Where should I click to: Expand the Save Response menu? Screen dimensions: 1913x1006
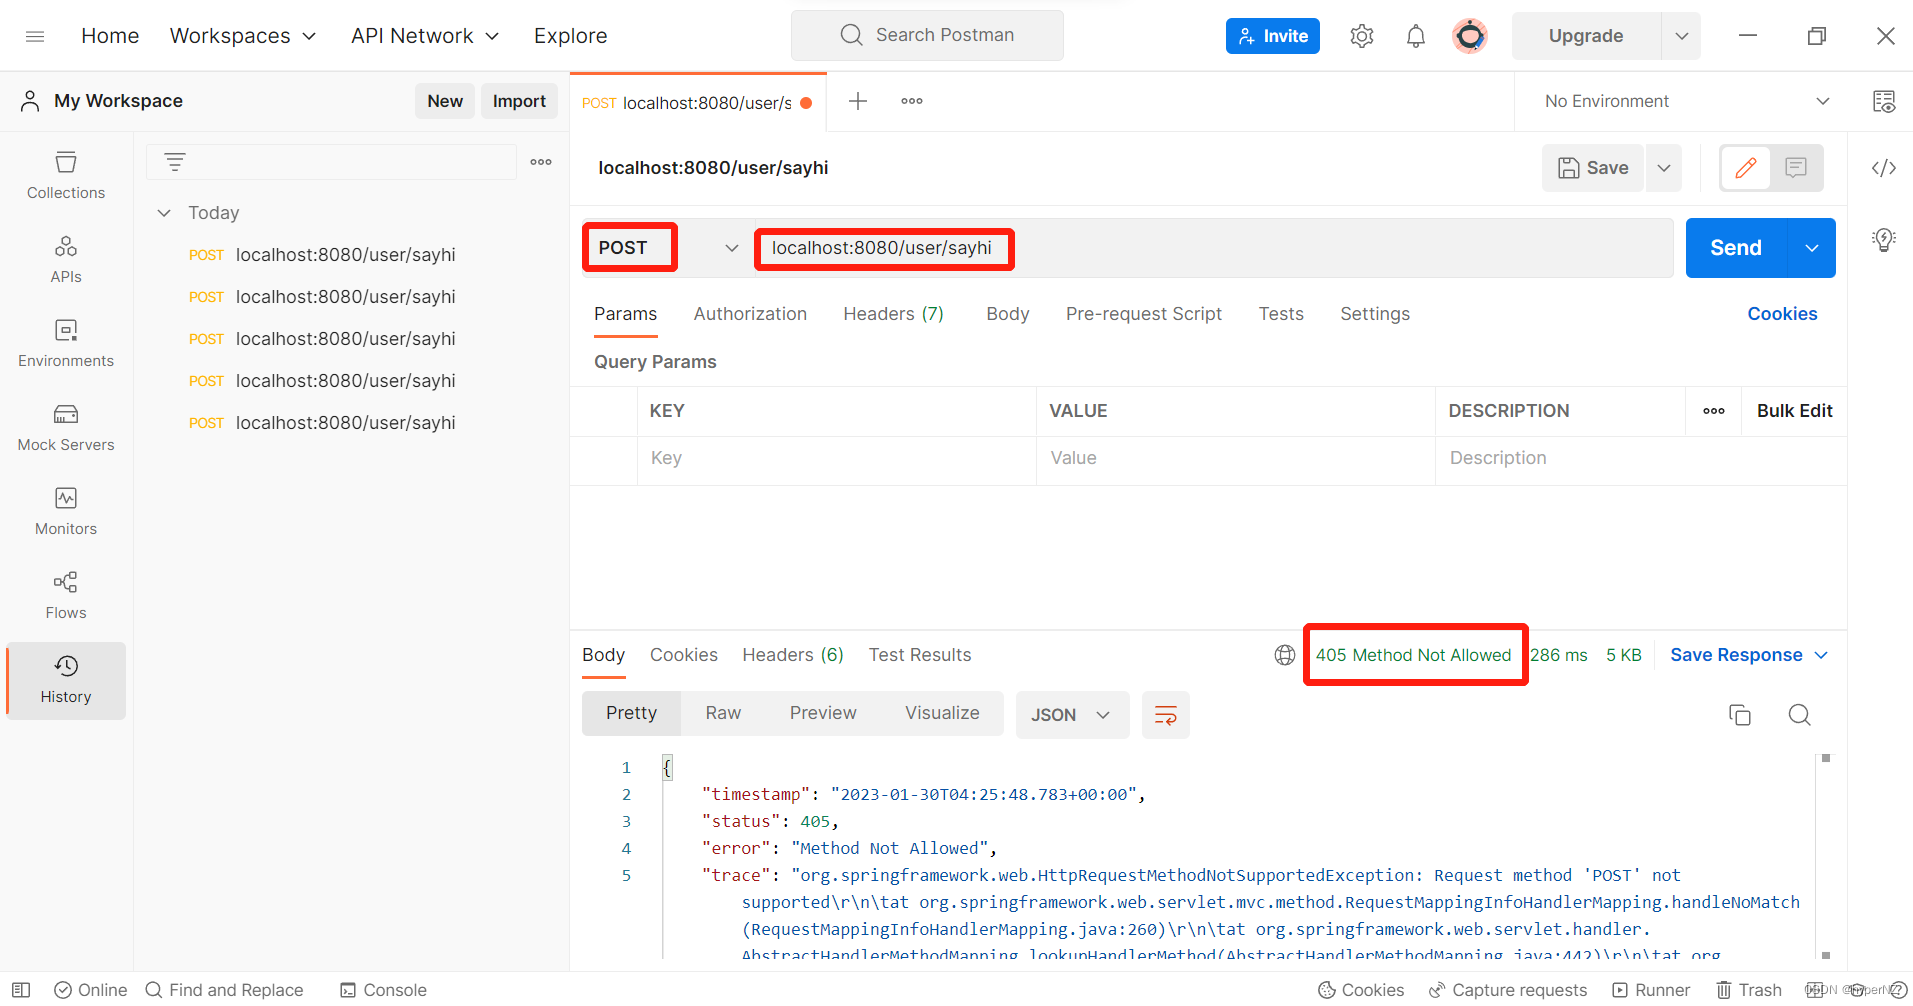[x=1749, y=655]
